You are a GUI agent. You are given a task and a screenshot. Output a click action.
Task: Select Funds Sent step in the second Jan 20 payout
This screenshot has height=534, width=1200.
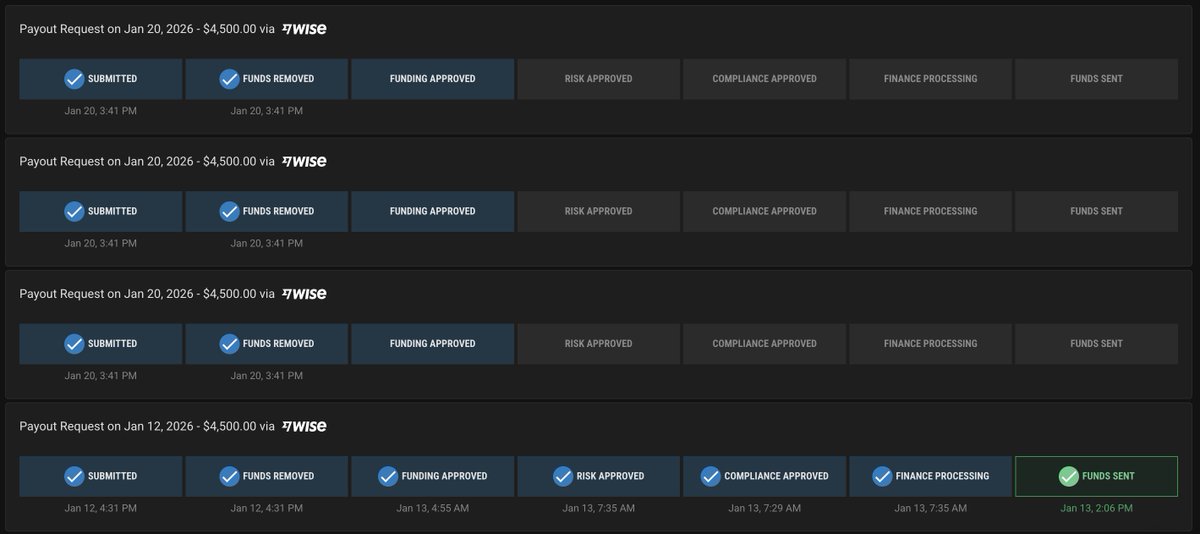coord(1097,211)
